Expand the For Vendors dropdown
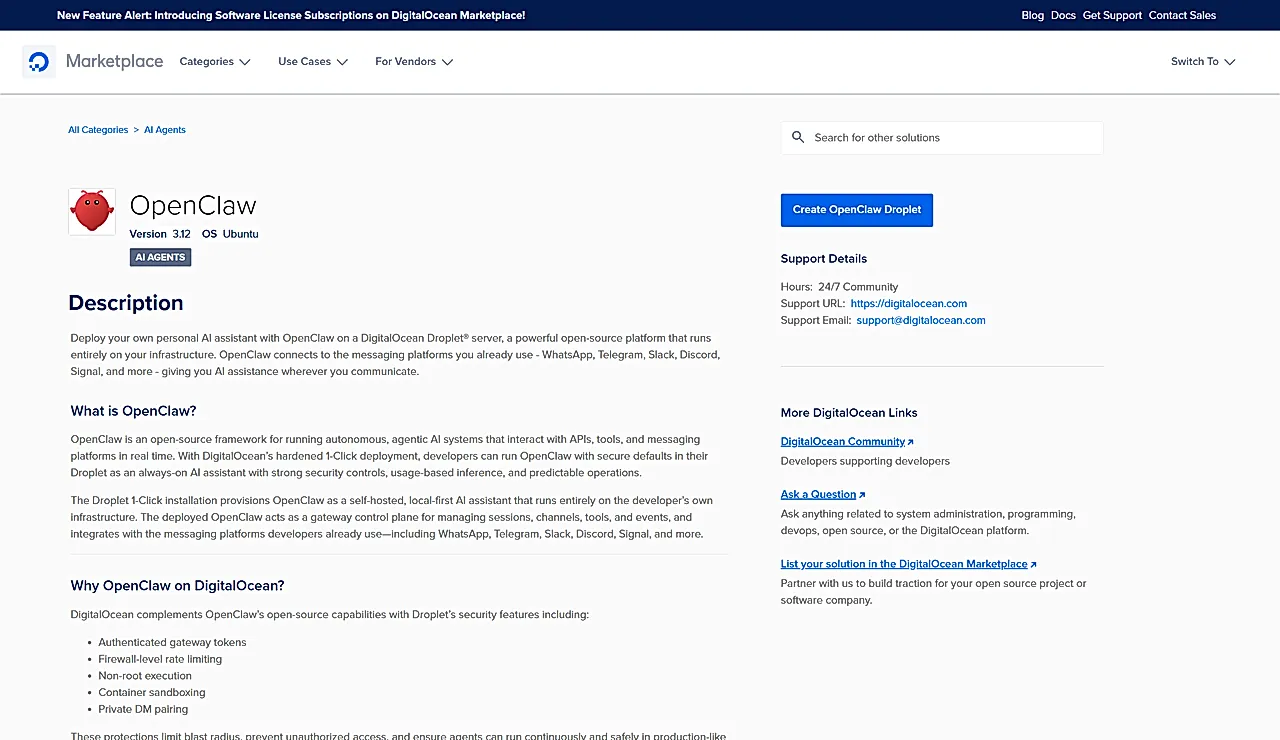 (x=414, y=62)
